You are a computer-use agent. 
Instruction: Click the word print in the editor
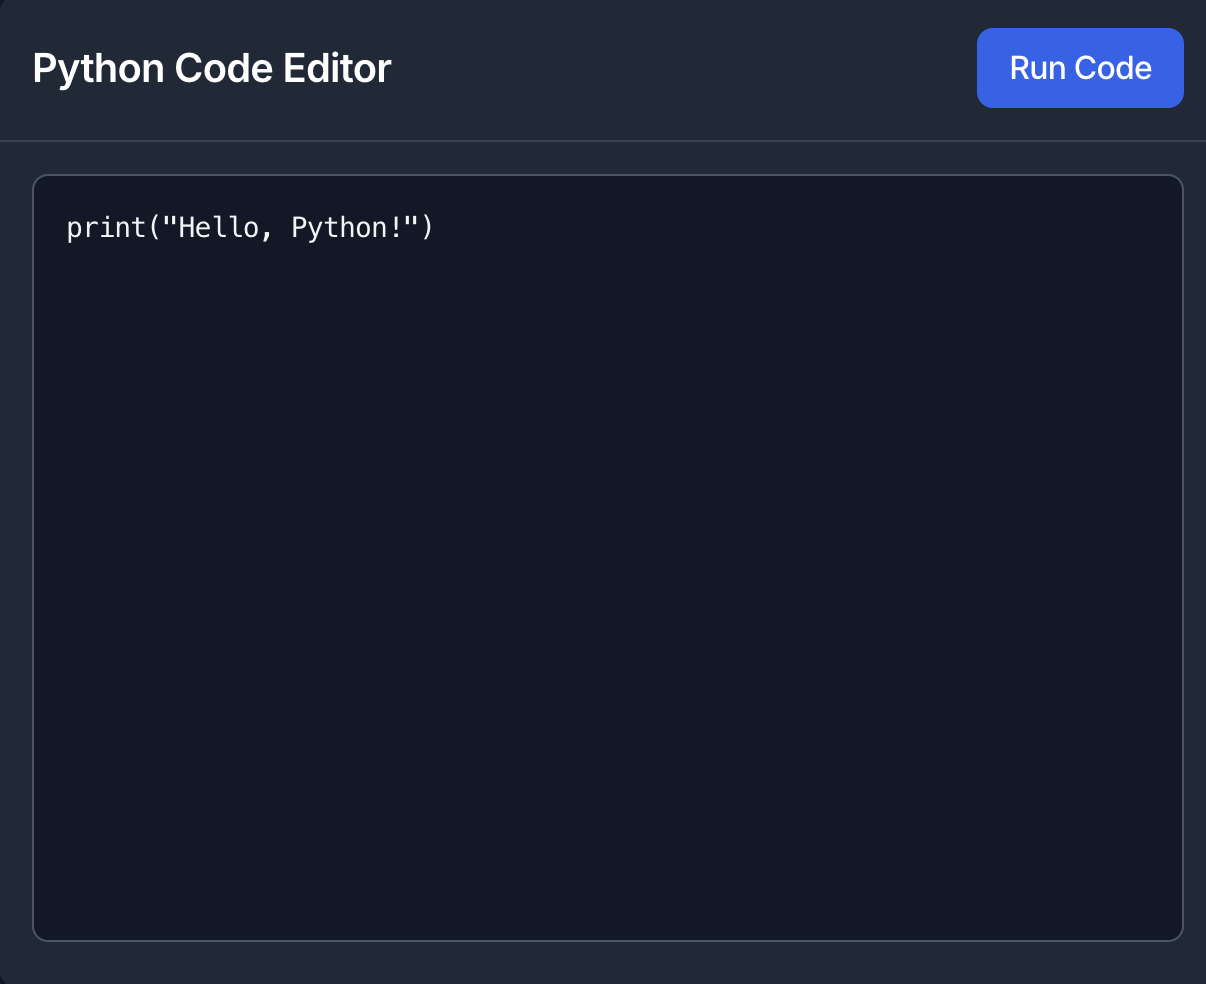108,227
